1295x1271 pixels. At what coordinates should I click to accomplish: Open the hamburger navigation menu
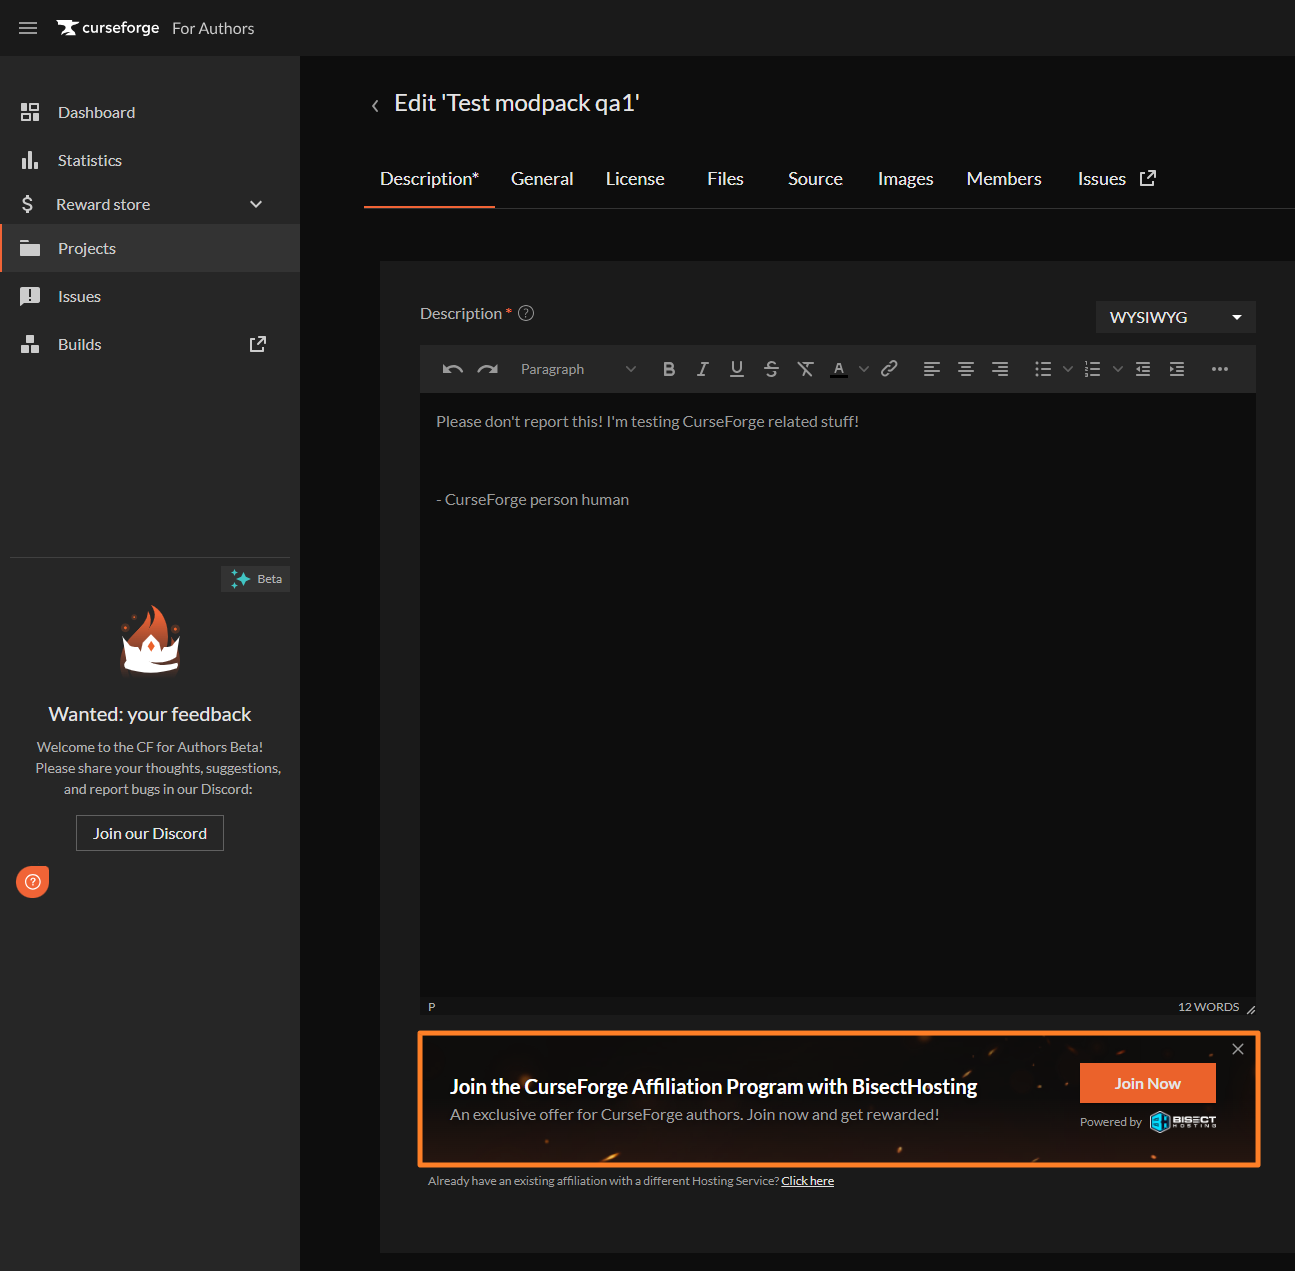click(x=28, y=28)
